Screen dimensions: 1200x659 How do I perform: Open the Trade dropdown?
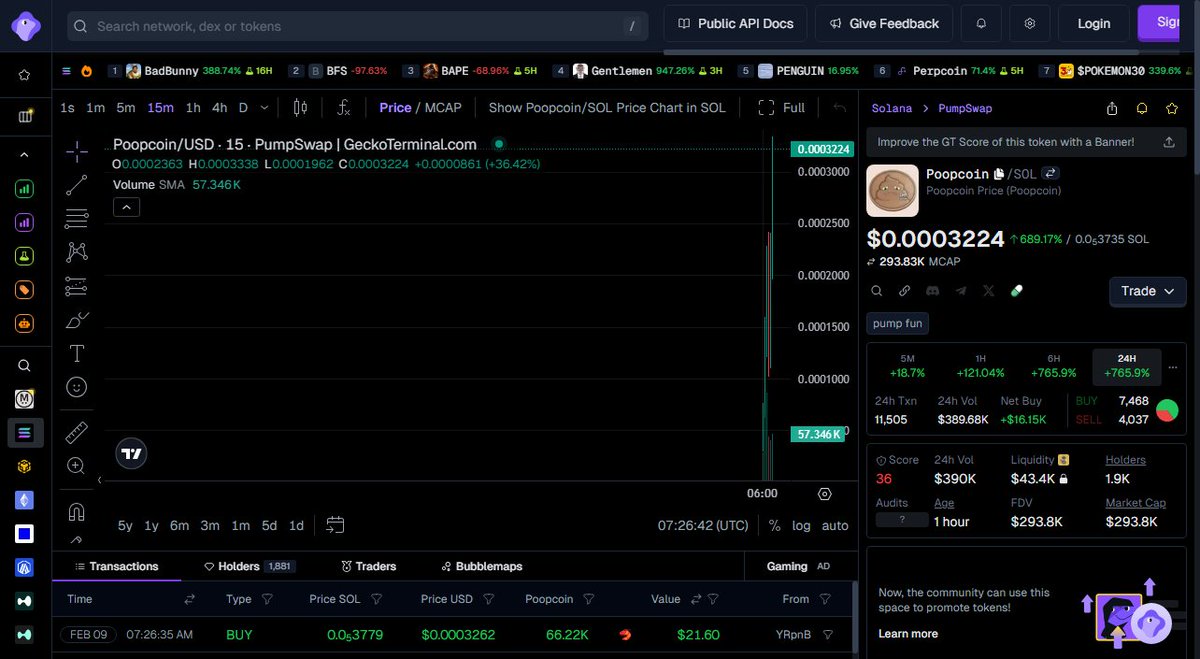pos(1147,291)
